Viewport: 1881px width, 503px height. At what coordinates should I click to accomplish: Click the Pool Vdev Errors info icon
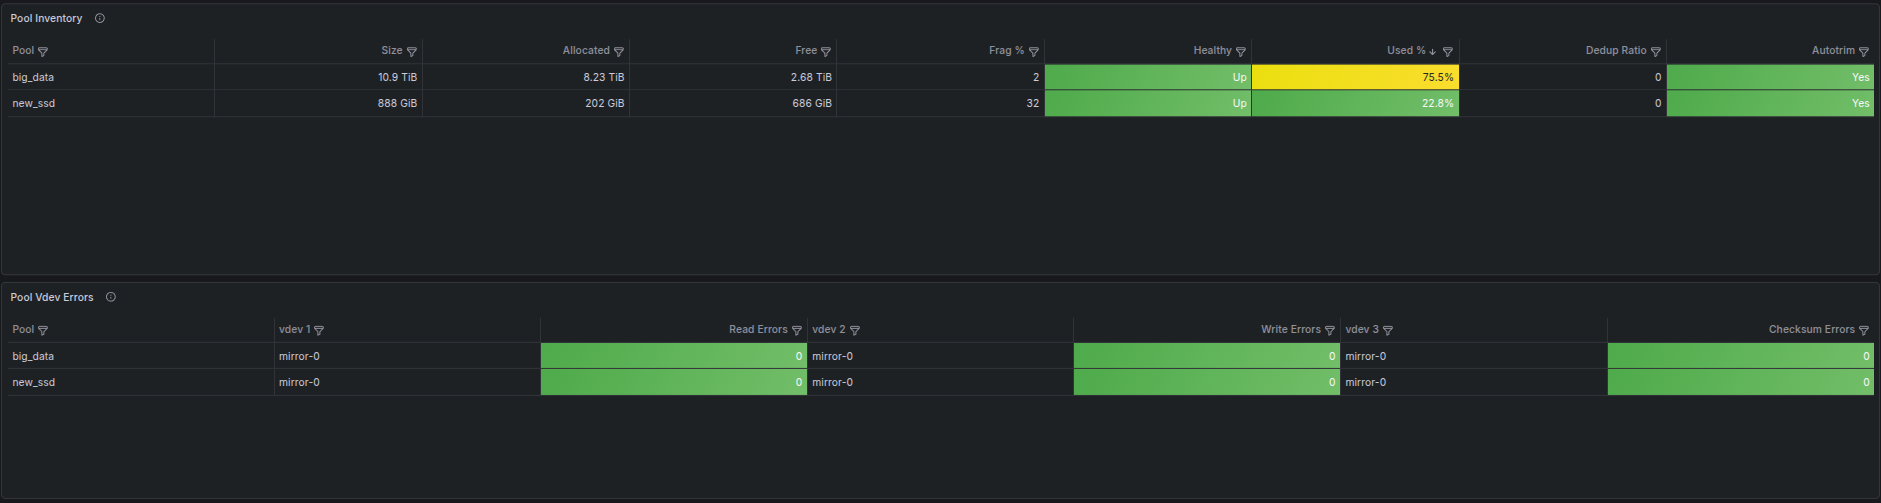[111, 297]
